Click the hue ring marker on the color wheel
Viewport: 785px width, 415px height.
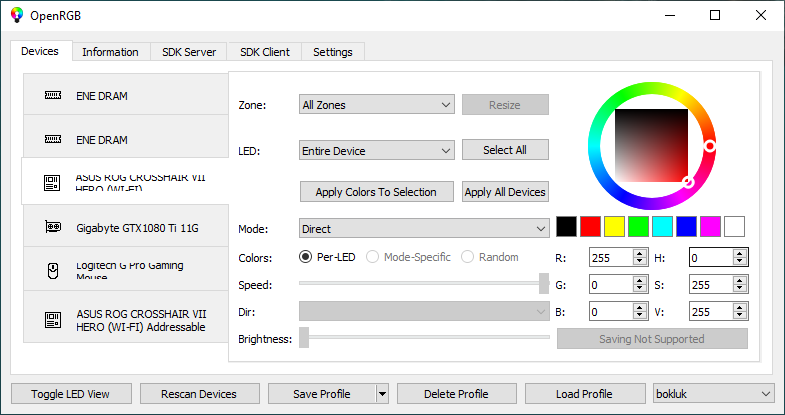tap(709, 146)
